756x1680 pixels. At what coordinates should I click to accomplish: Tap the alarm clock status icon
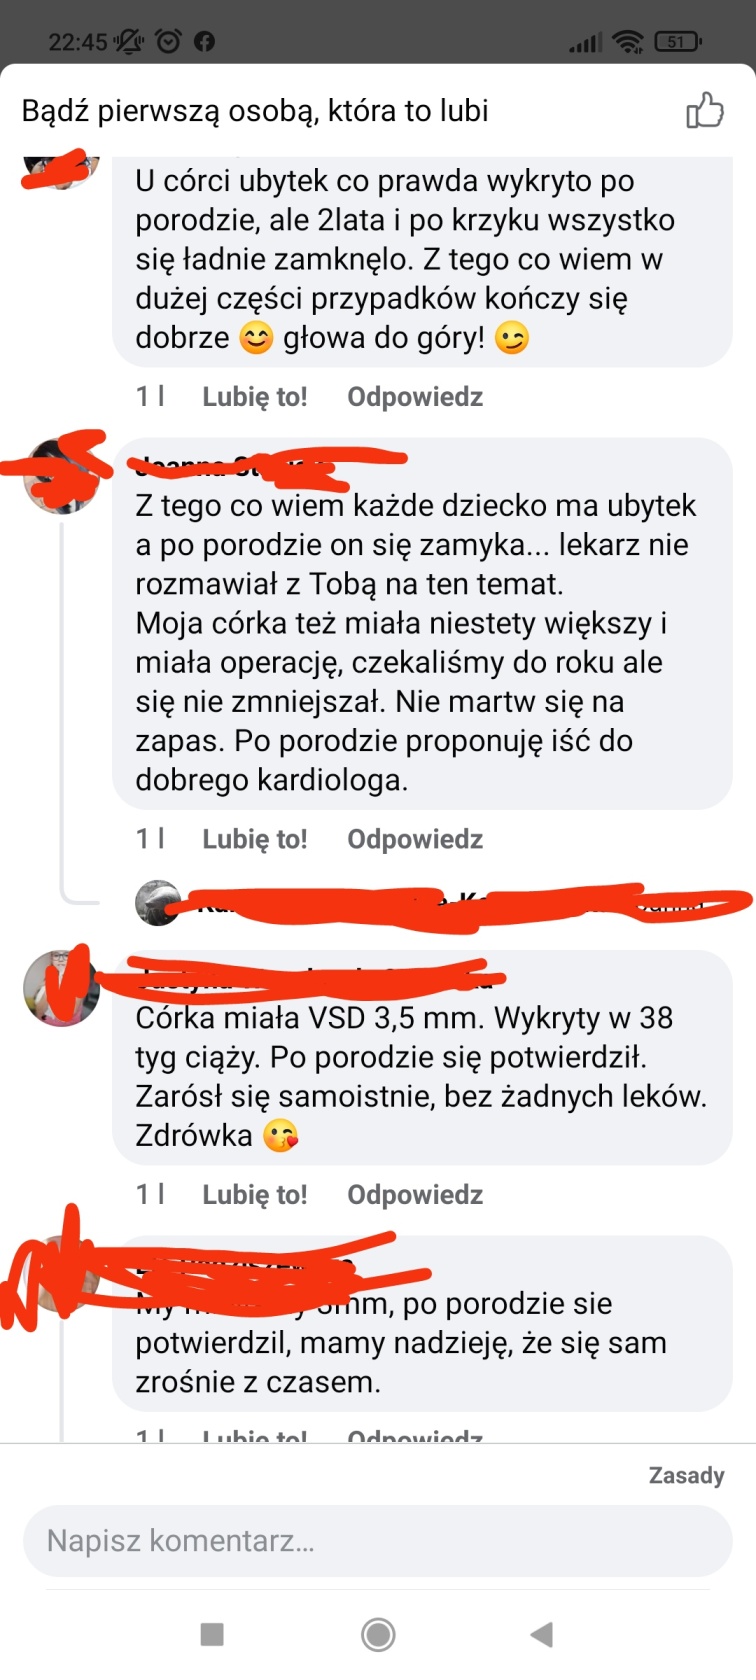point(169,41)
